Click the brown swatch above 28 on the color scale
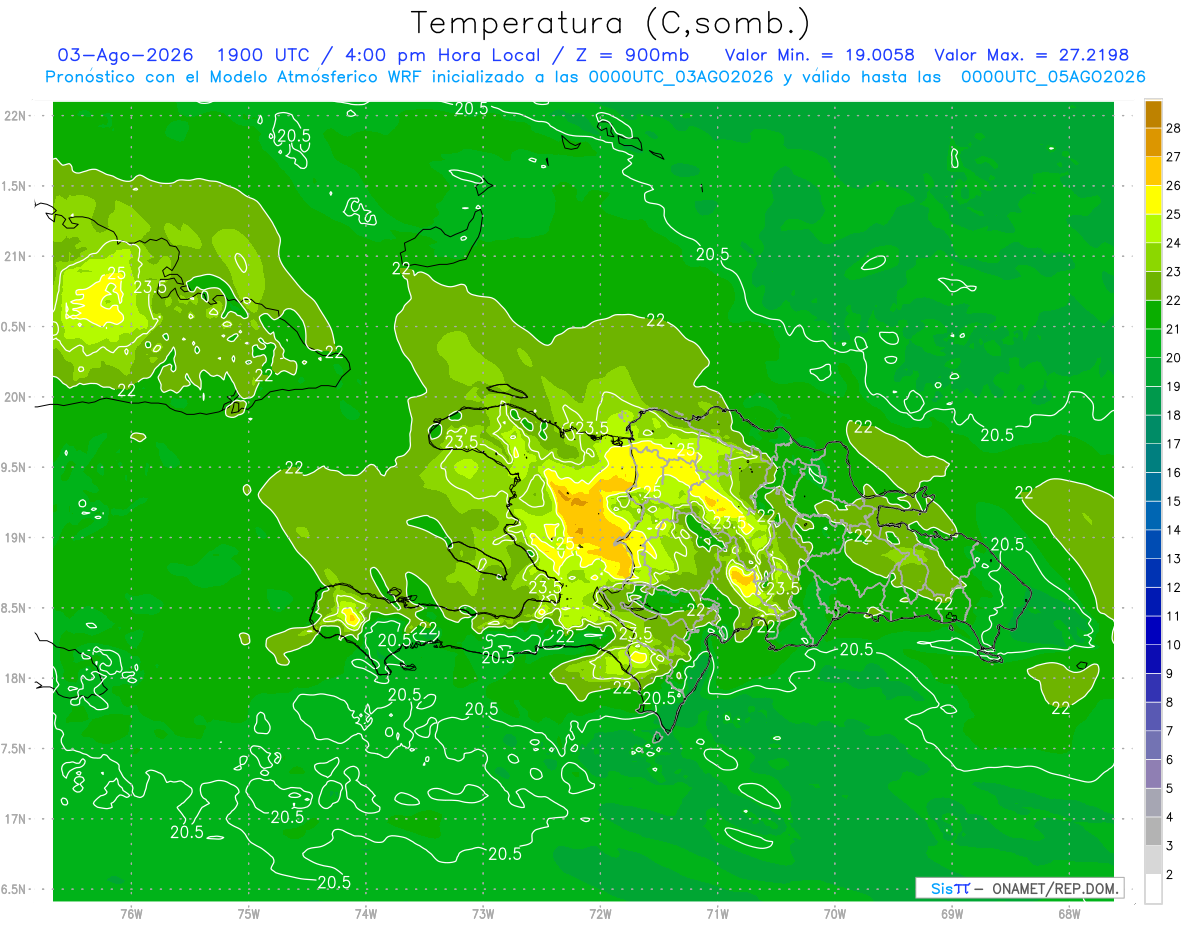The image size is (1200, 927). (x=1153, y=114)
